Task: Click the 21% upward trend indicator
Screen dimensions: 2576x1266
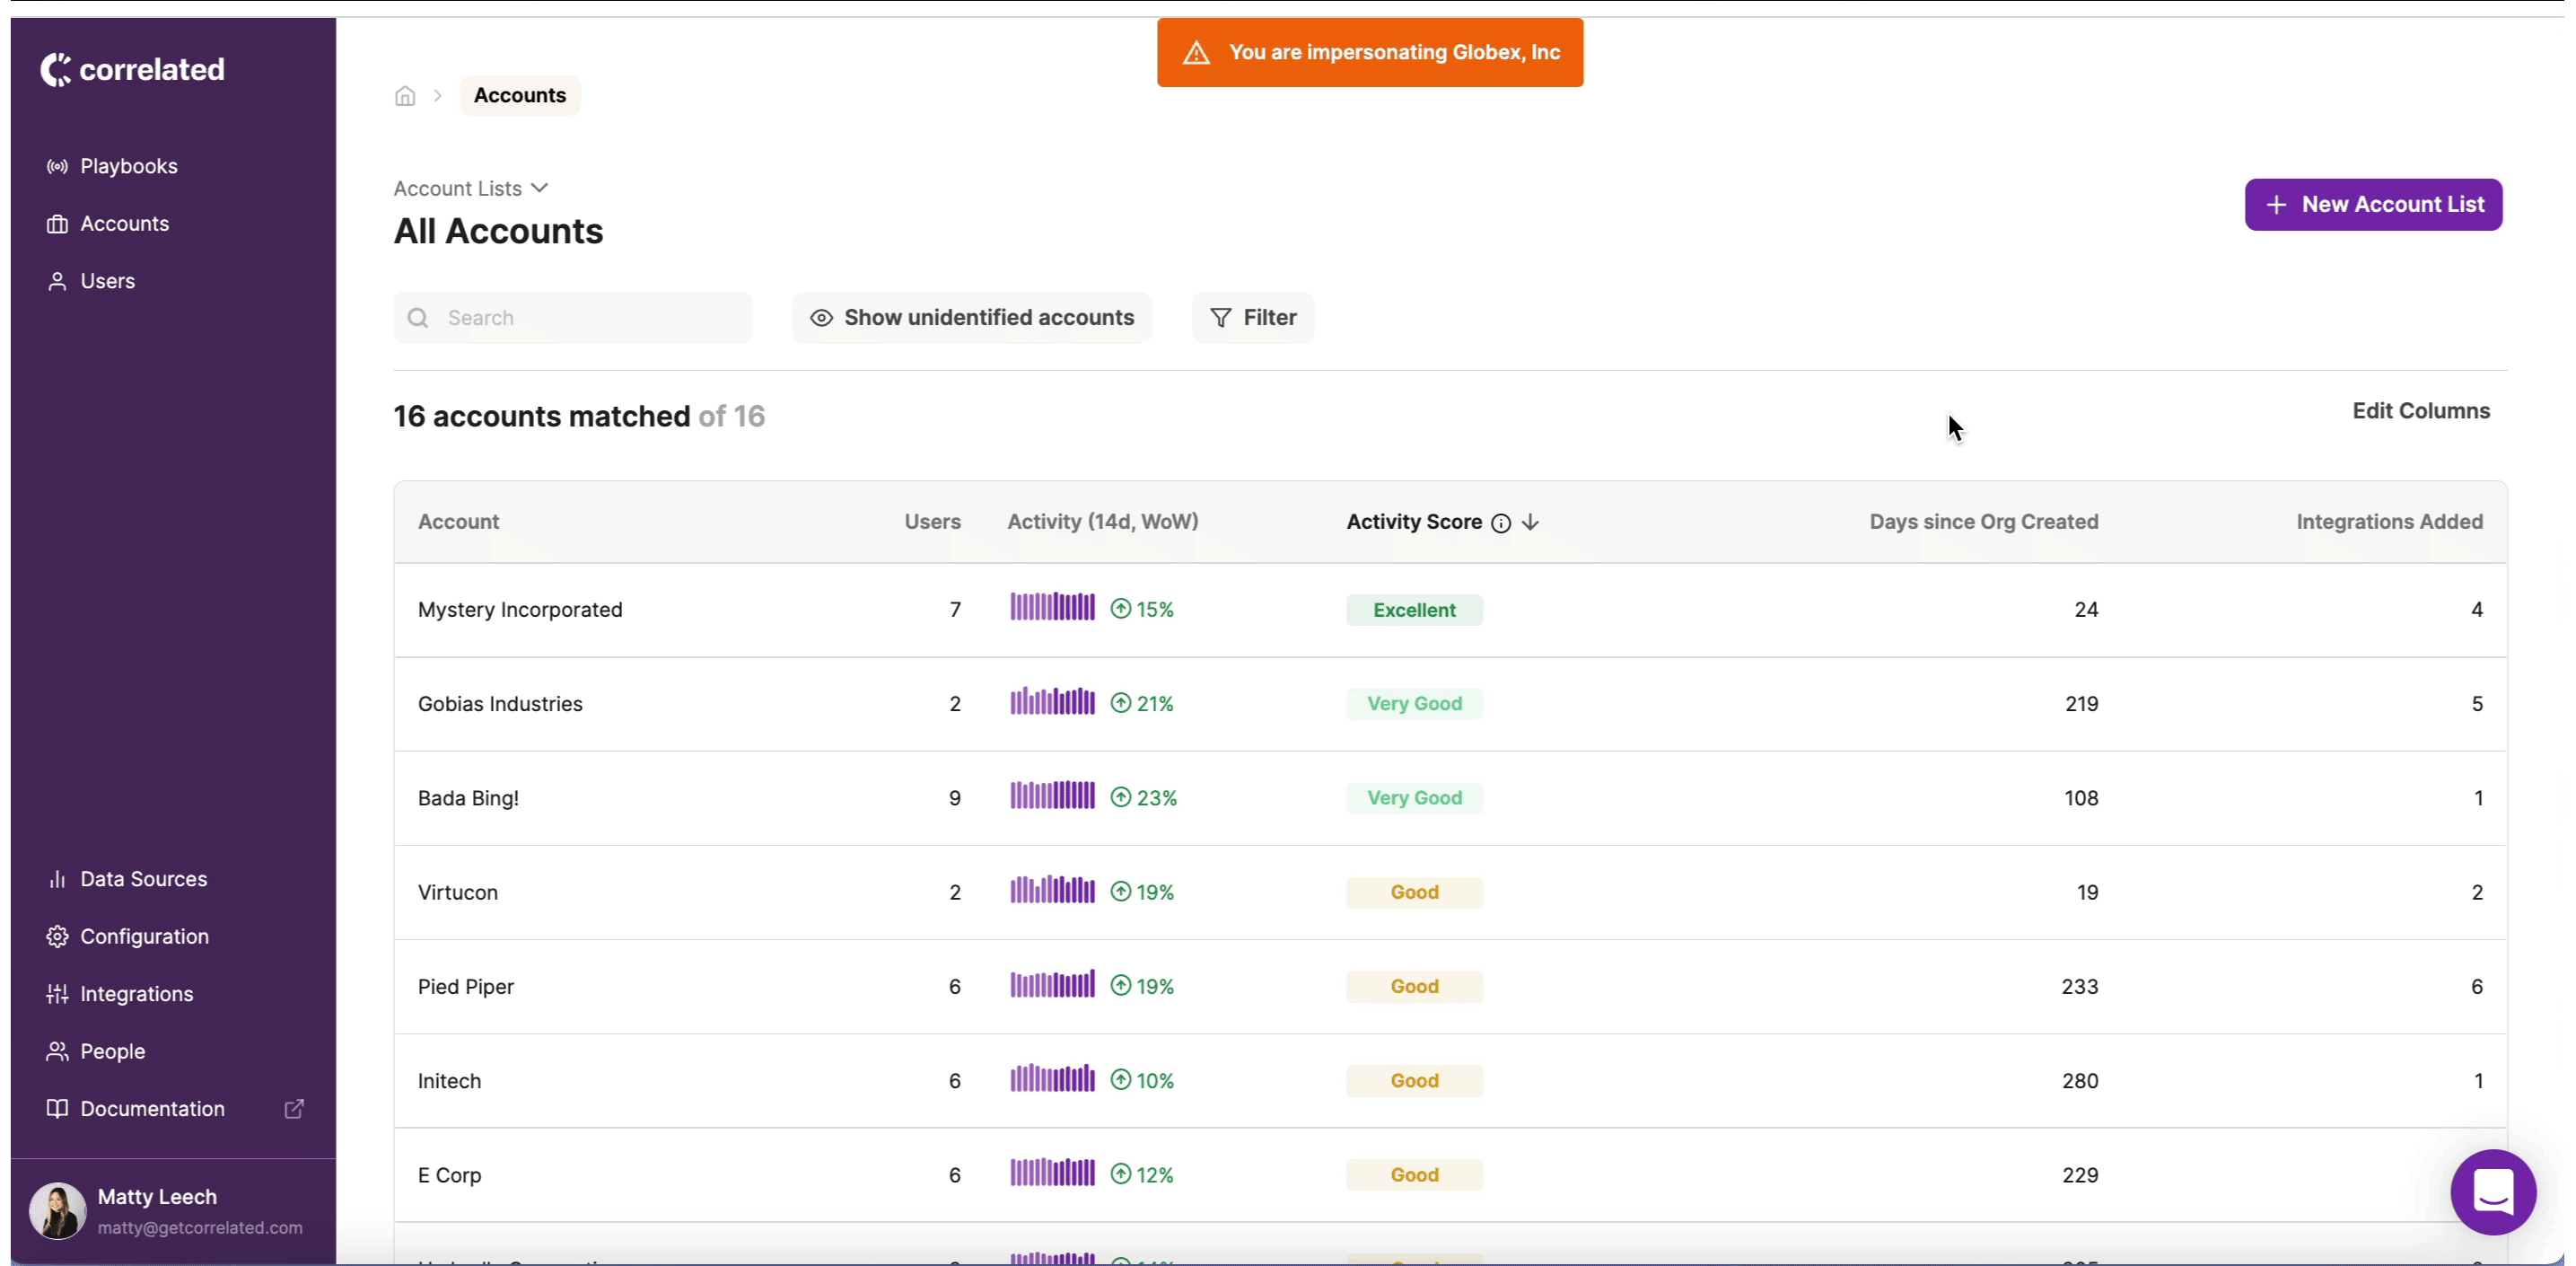Action: click(1142, 704)
